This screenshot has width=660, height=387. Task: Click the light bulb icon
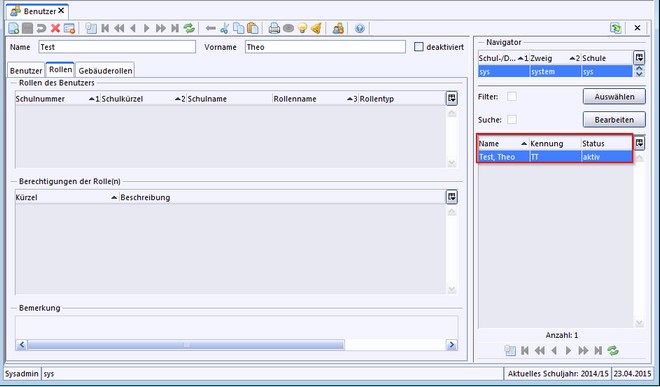(302, 28)
